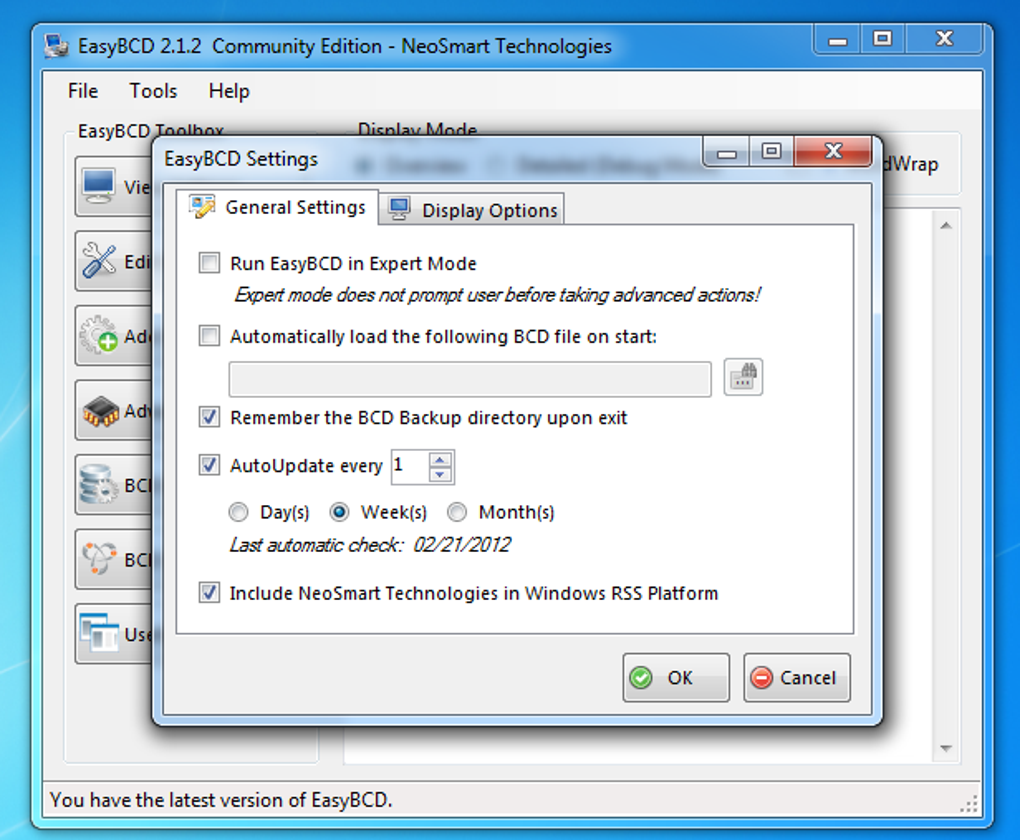This screenshot has height=840, width=1020.
Task: Check Automatically load BCD file on start
Action: point(209,336)
